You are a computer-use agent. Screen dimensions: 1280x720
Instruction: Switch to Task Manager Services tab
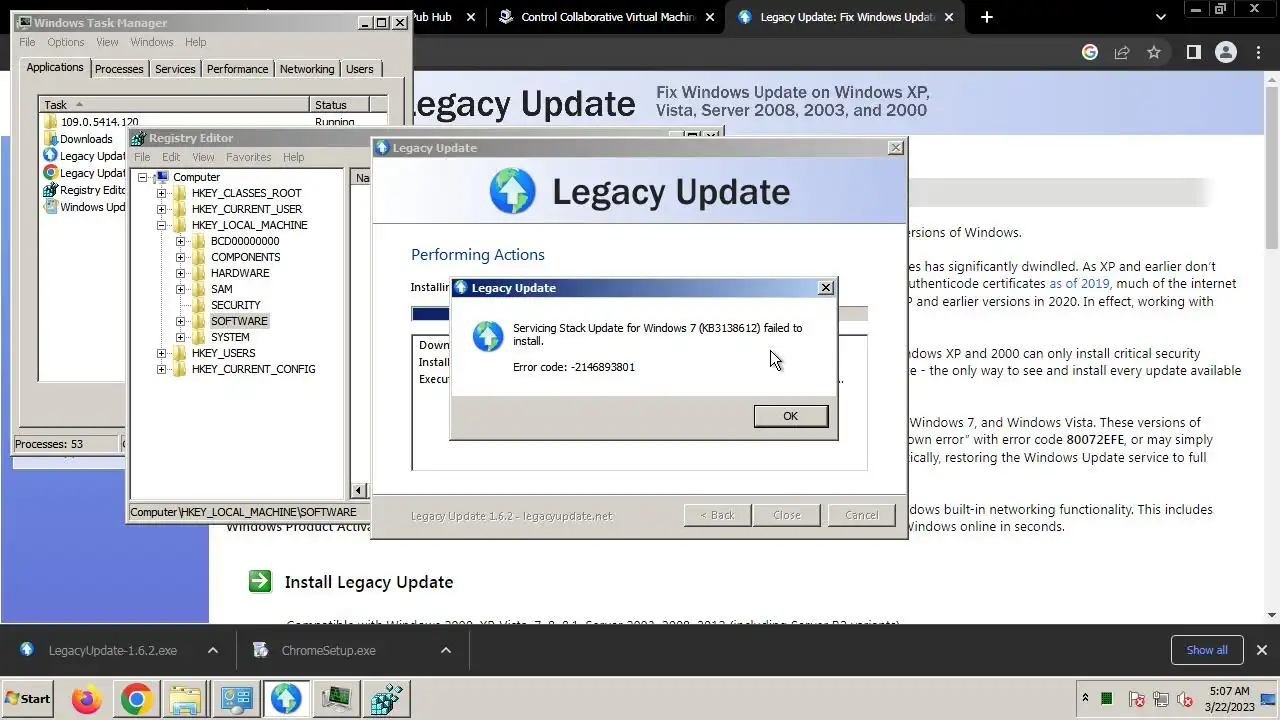(x=175, y=69)
